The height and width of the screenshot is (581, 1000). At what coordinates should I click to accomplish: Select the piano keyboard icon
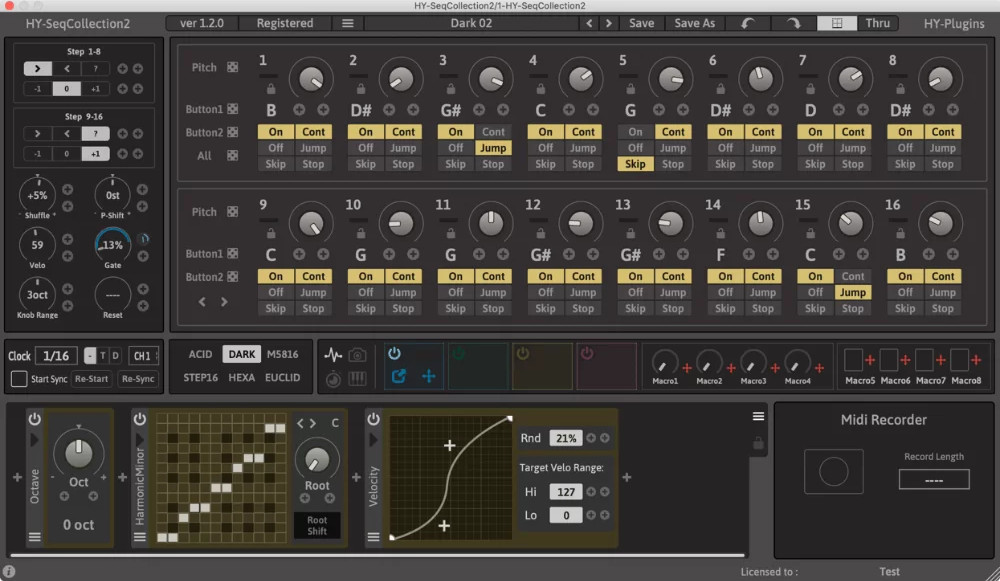coord(358,379)
